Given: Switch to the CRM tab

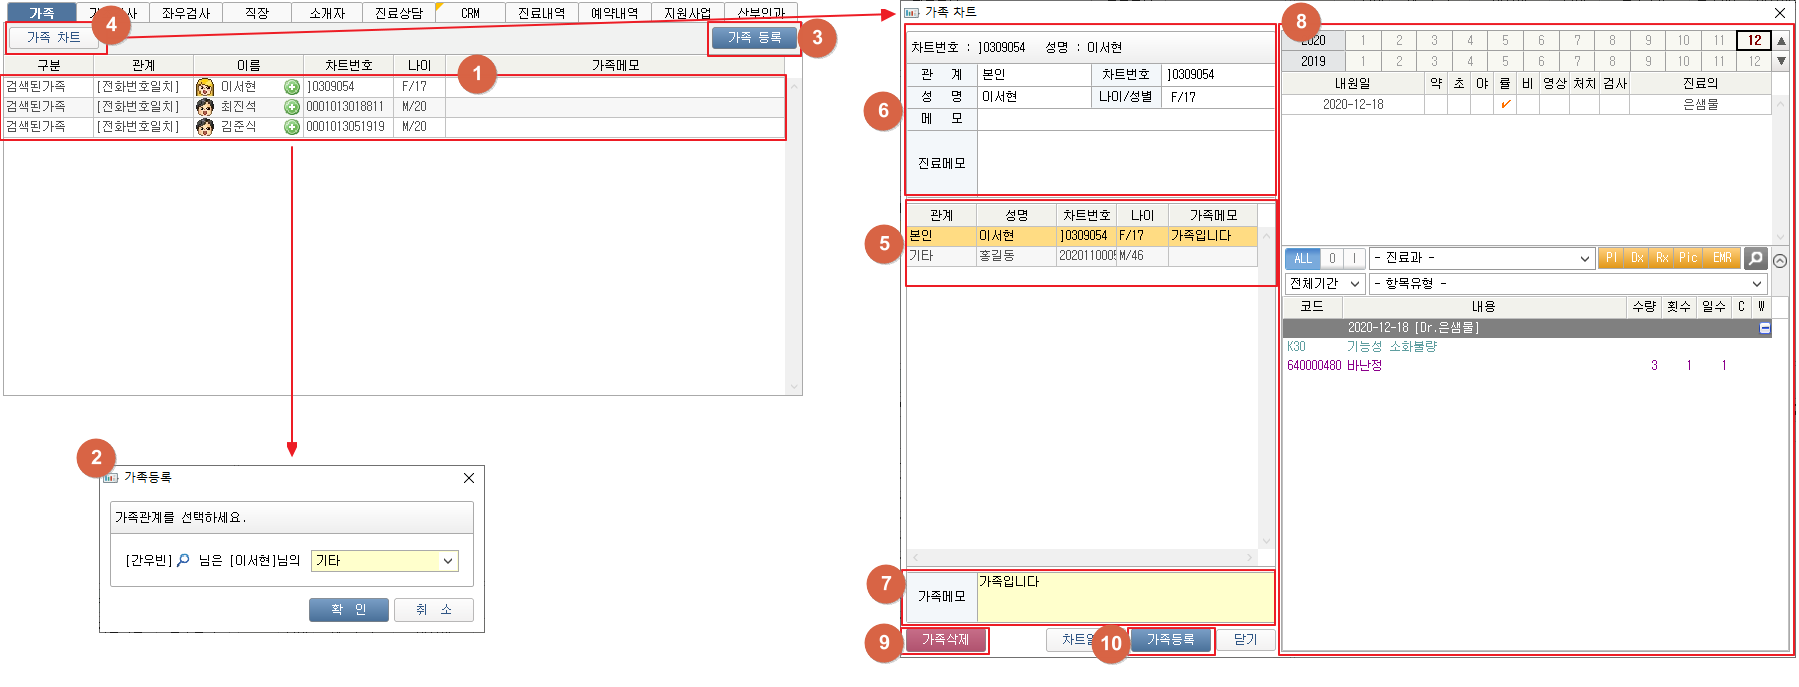Looking at the screenshot, I should coord(470,13).
